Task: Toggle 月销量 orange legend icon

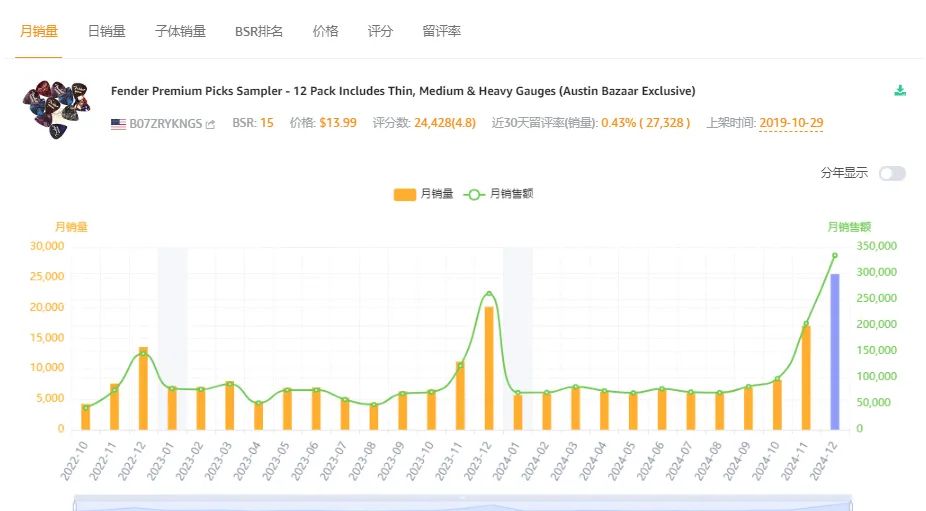Action: (405, 194)
